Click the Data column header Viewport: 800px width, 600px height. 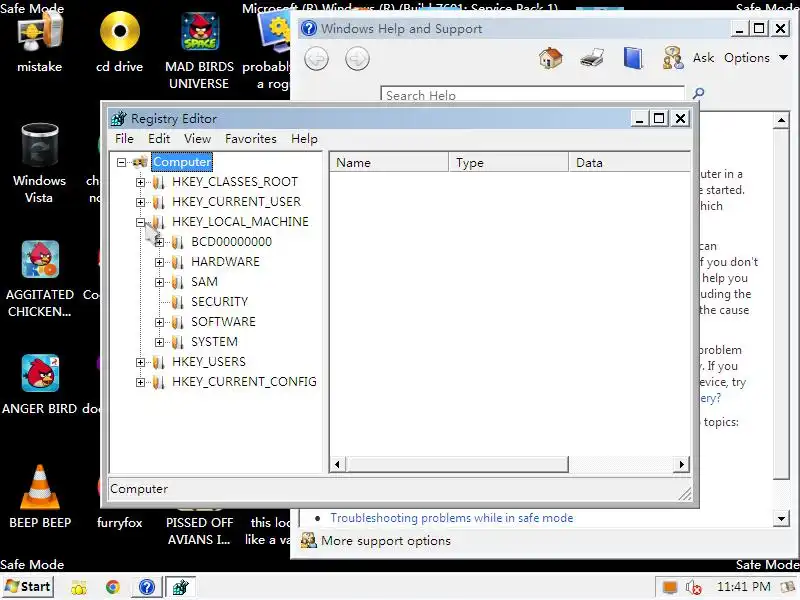pyautogui.click(x=629, y=162)
